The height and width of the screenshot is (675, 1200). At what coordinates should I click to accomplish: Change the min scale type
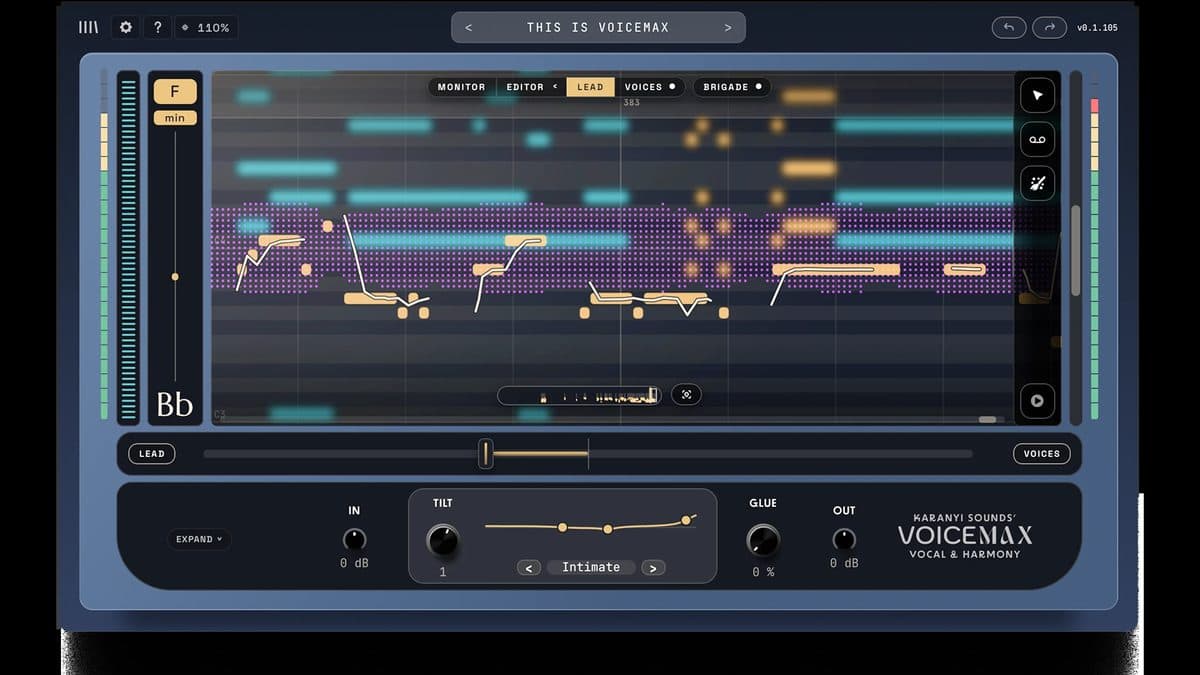pyautogui.click(x=175, y=118)
